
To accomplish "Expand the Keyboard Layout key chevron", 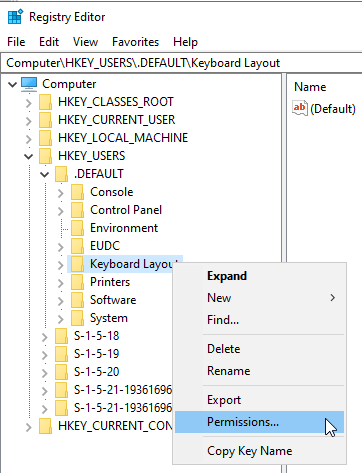I will [x=61, y=265].
